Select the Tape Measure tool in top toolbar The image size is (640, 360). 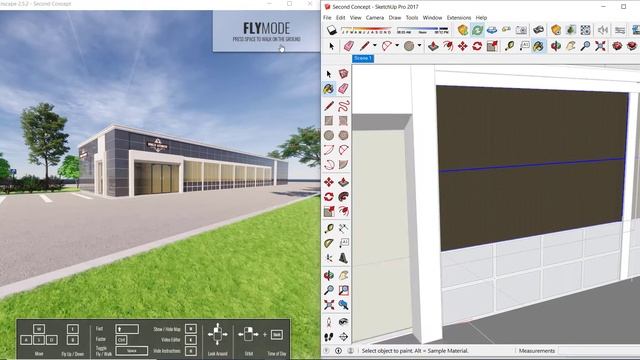pyautogui.click(x=509, y=46)
